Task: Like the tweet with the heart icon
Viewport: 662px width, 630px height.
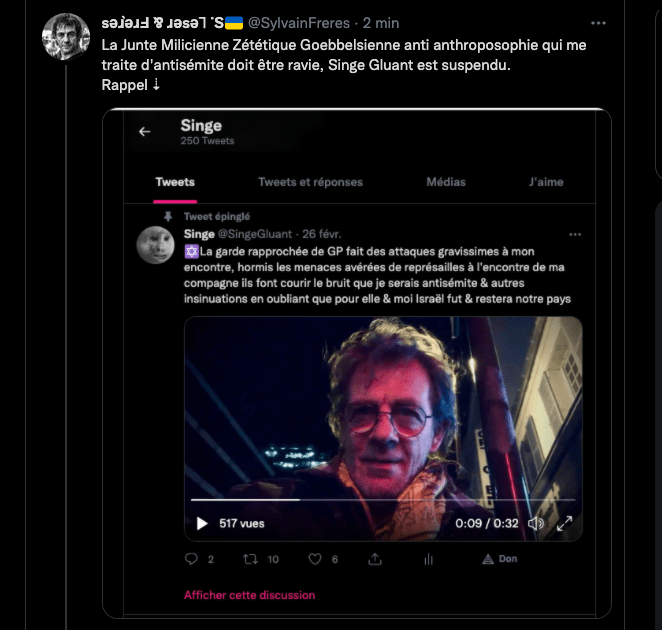Action: pos(314,559)
